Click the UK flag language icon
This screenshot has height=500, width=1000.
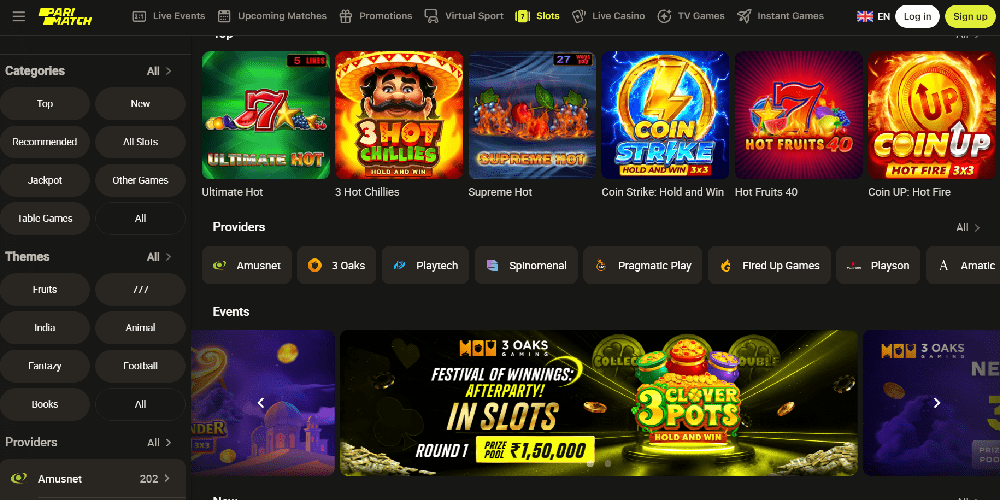[x=865, y=17]
